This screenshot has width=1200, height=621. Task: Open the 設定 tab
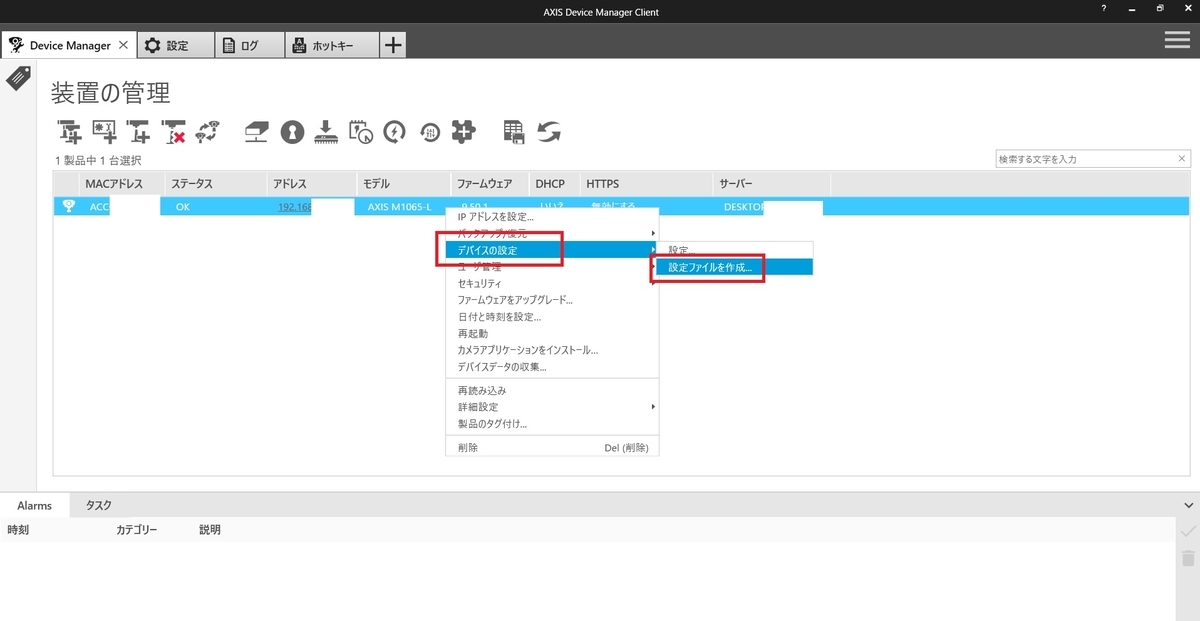coord(177,45)
